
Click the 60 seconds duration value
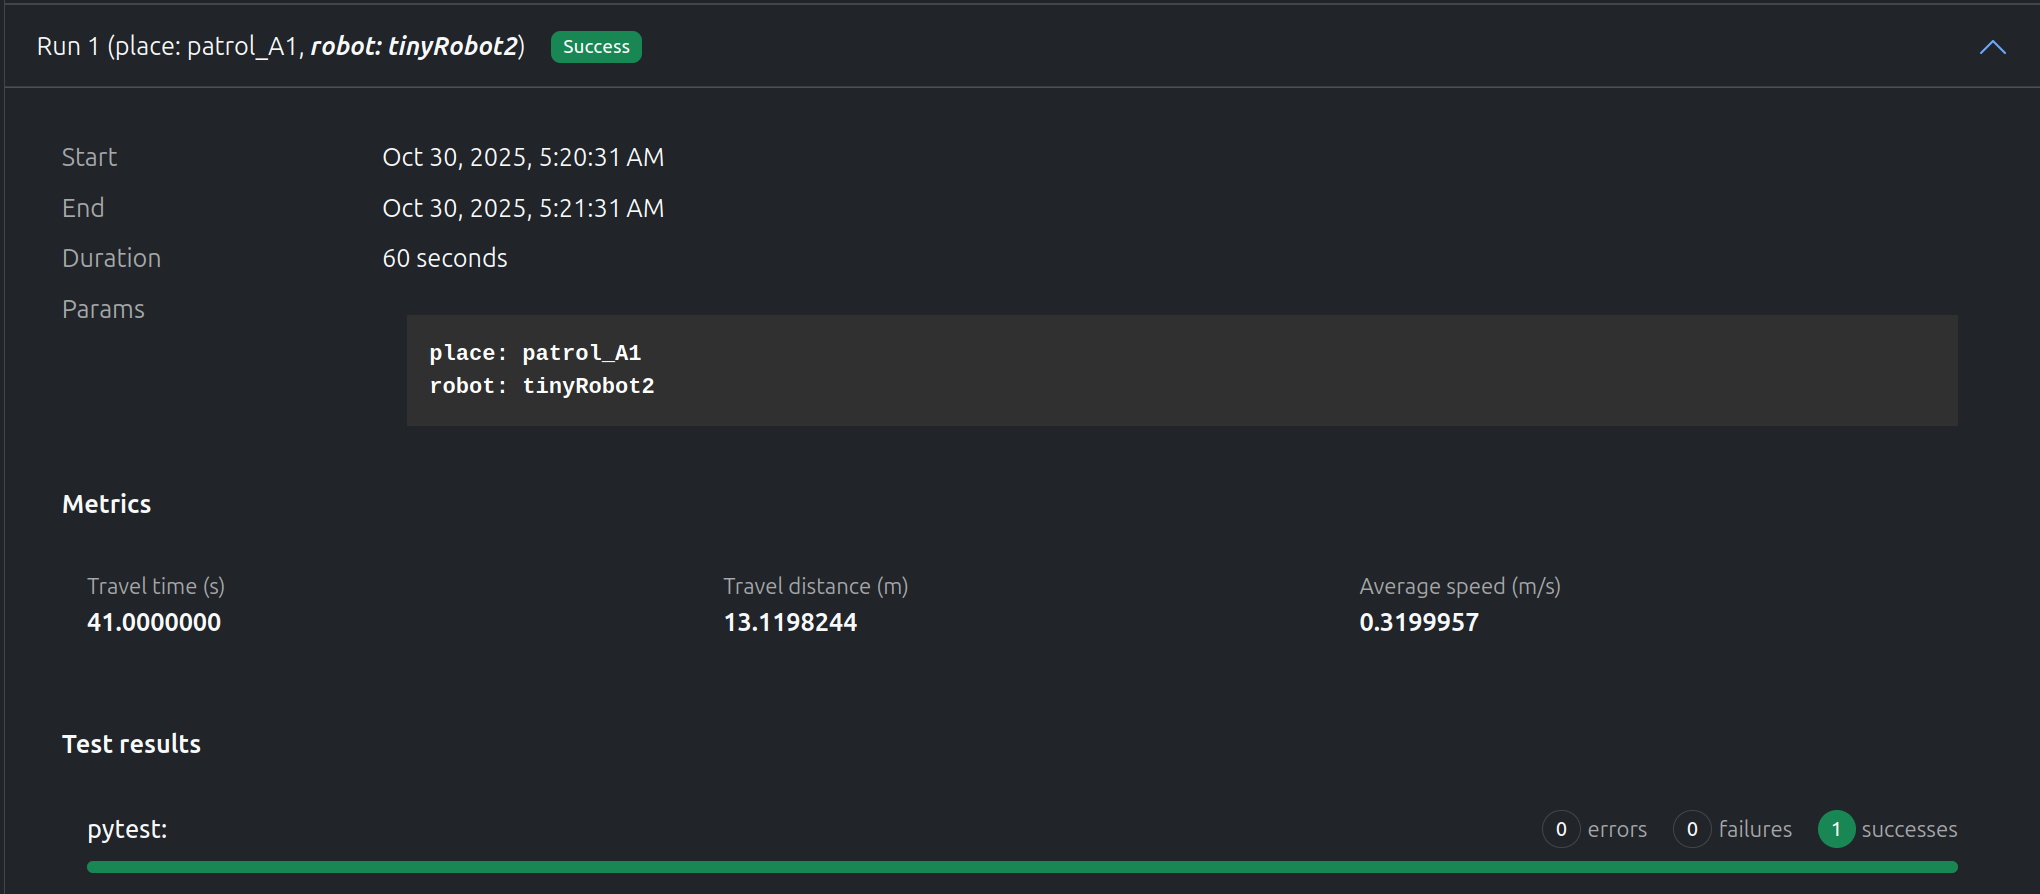point(445,258)
